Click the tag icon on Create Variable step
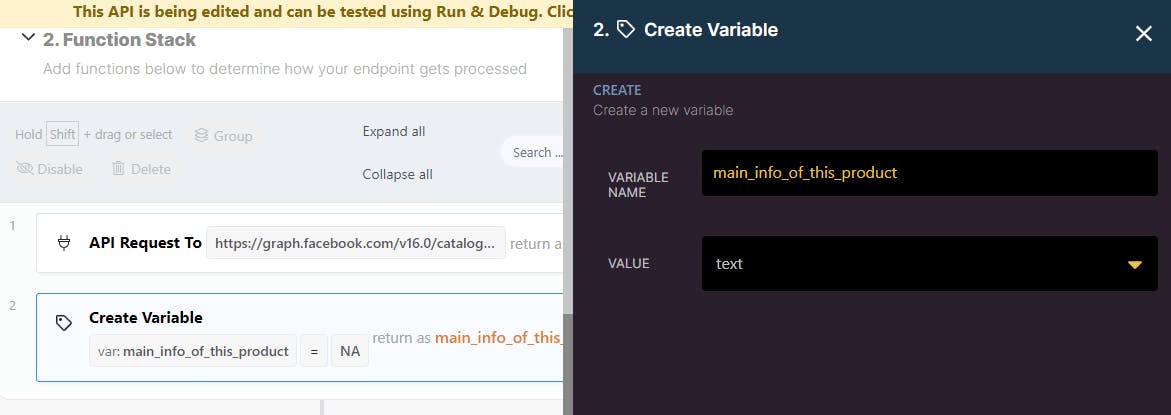Viewport: 1171px width, 415px height. 63,322
